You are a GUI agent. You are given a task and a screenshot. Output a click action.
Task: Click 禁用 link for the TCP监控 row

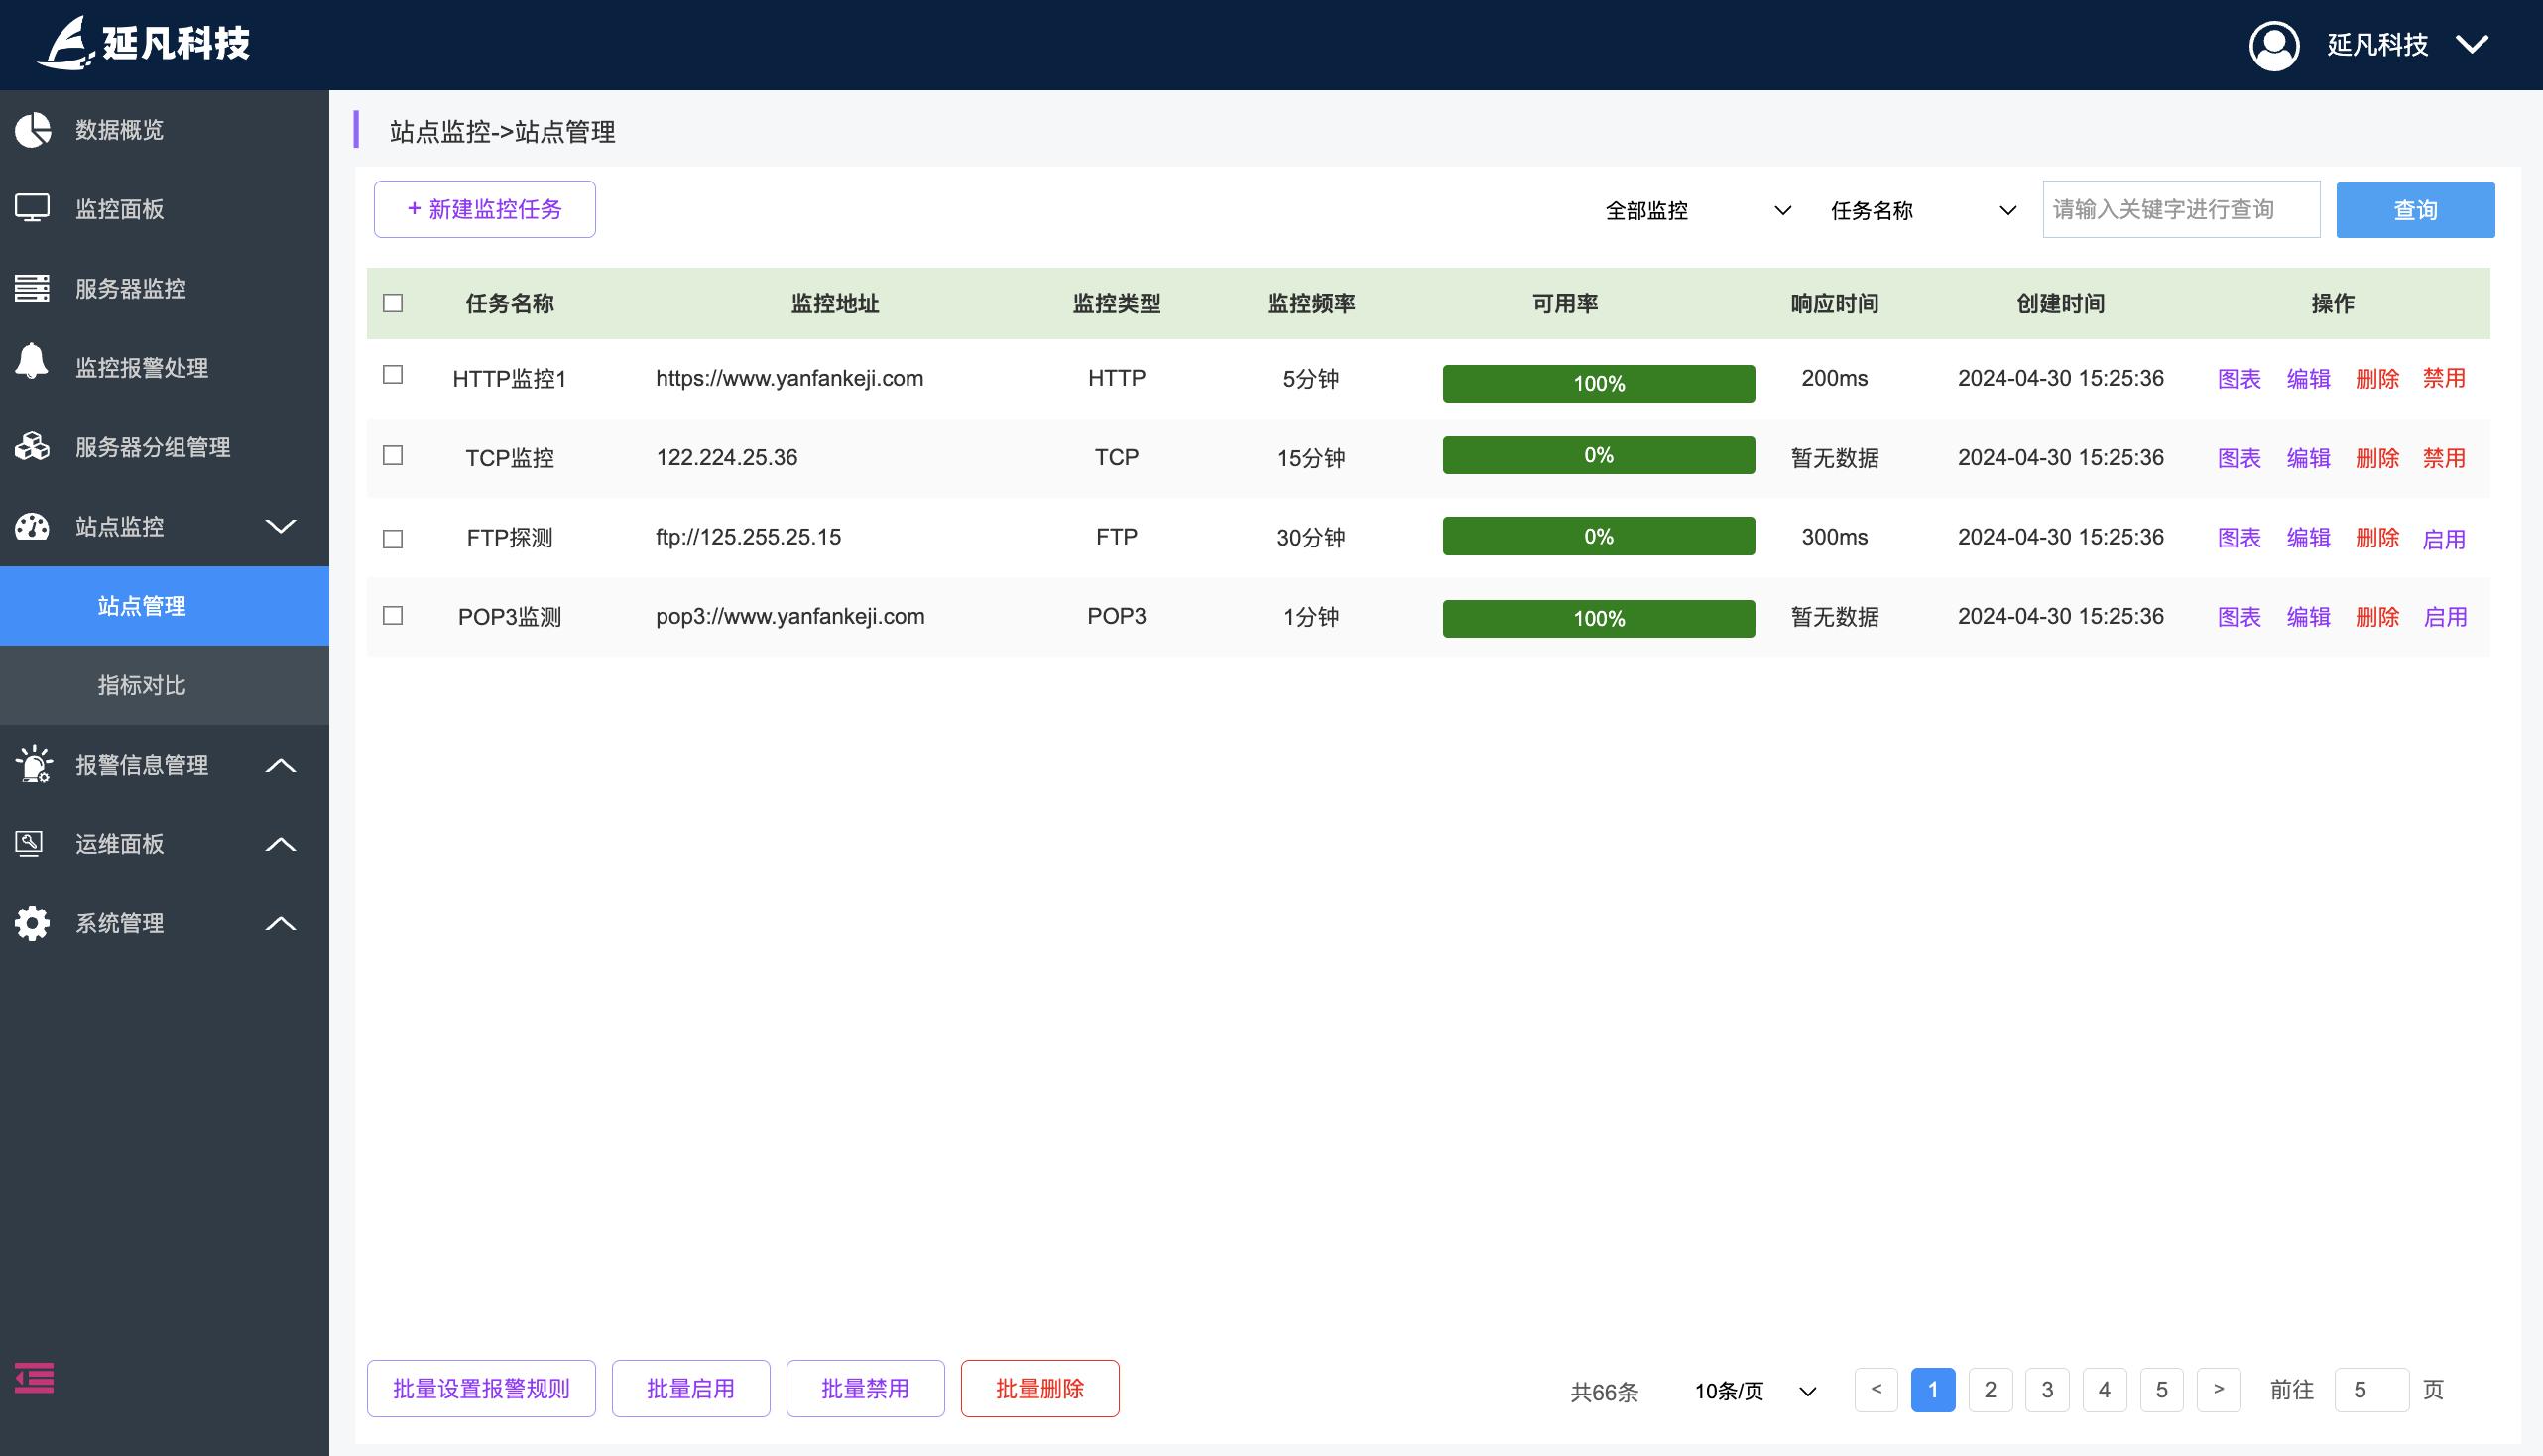(2443, 458)
